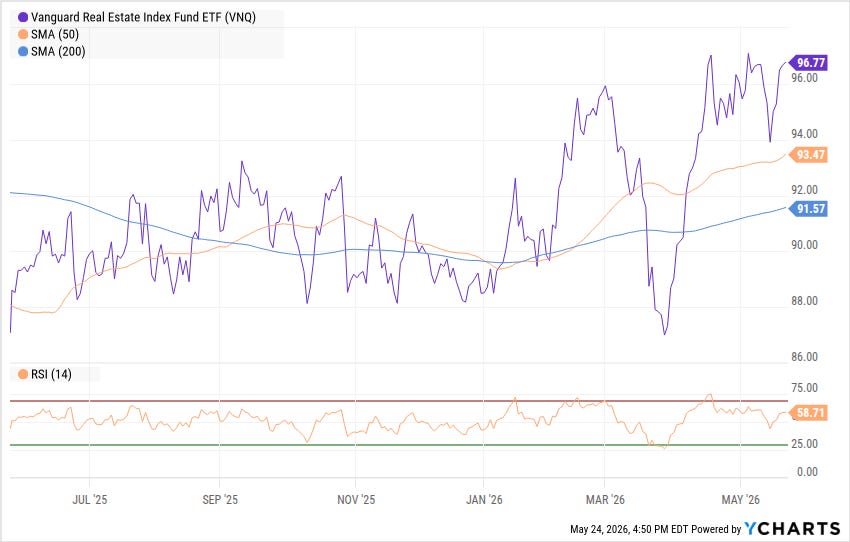
Task: Click the YCHARTS logo
Action: 793,528
